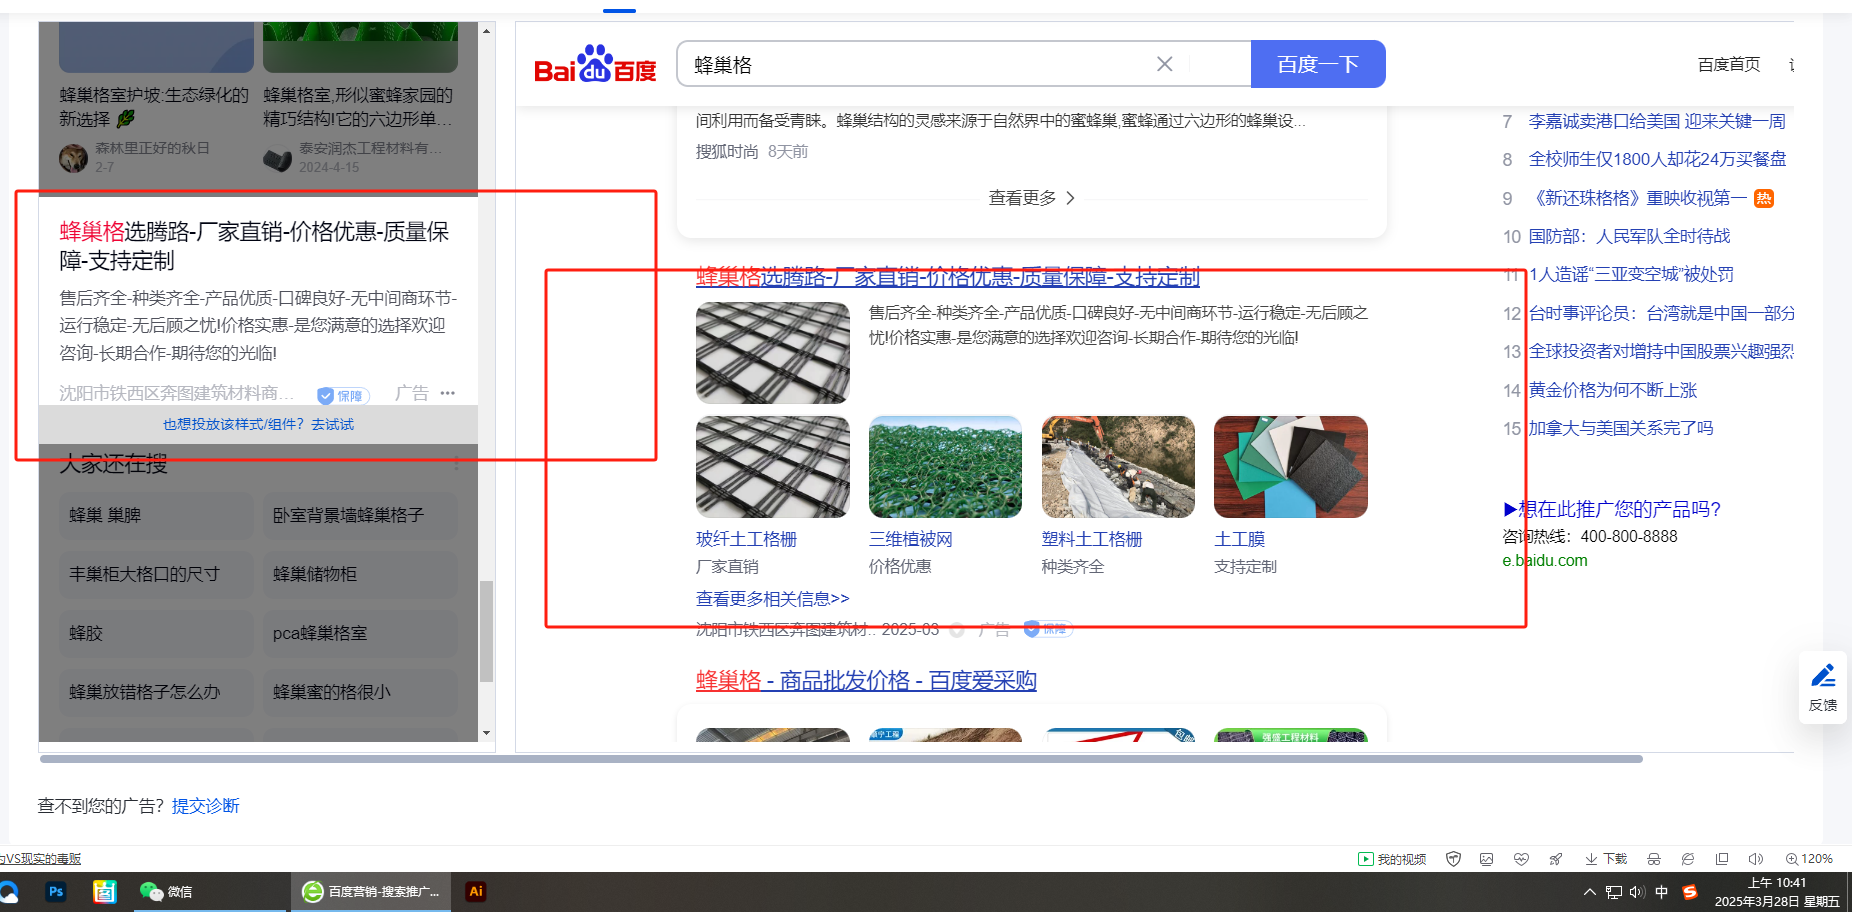
Task: Click the rocket accelerator icon in status bar
Action: point(1555,859)
